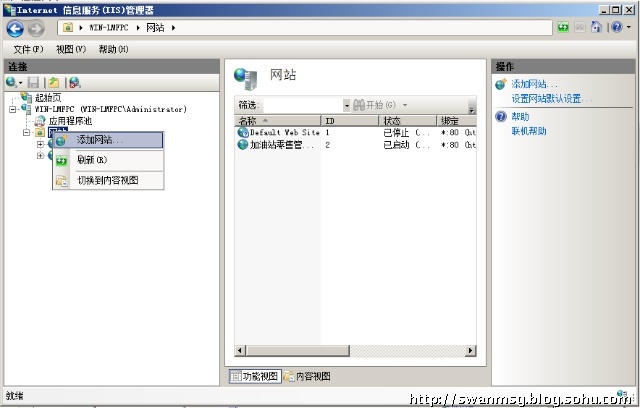Click horizontal scrollbar left arrow

(240, 350)
